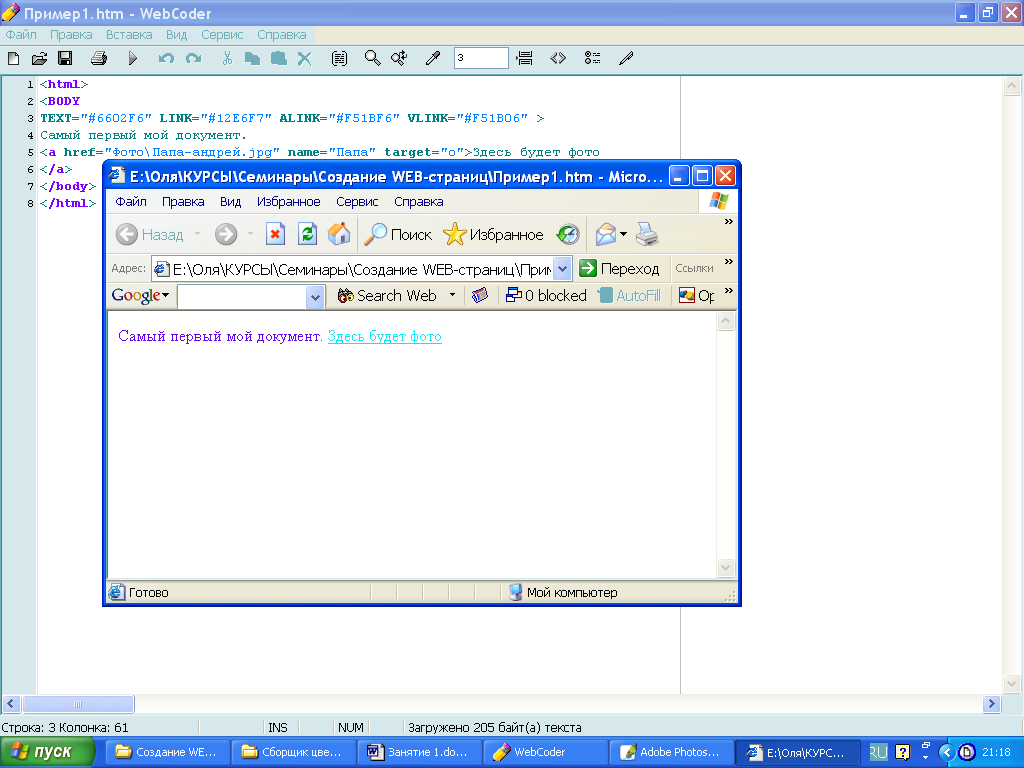Switch to Adobe Photos... taskbar item
This screenshot has height=768, width=1024.
(x=671, y=752)
